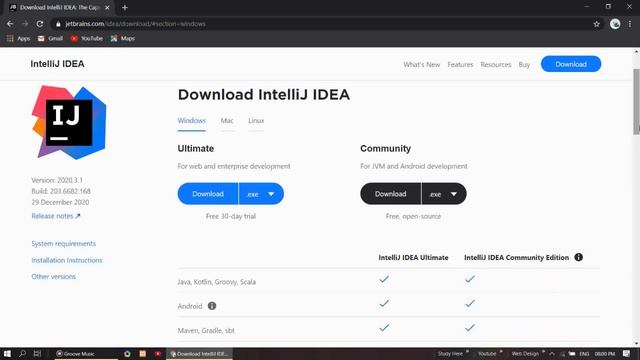The image size is (640, 360).
Task: Open Gmail bookmark
Action: click(x=50, y=38)
